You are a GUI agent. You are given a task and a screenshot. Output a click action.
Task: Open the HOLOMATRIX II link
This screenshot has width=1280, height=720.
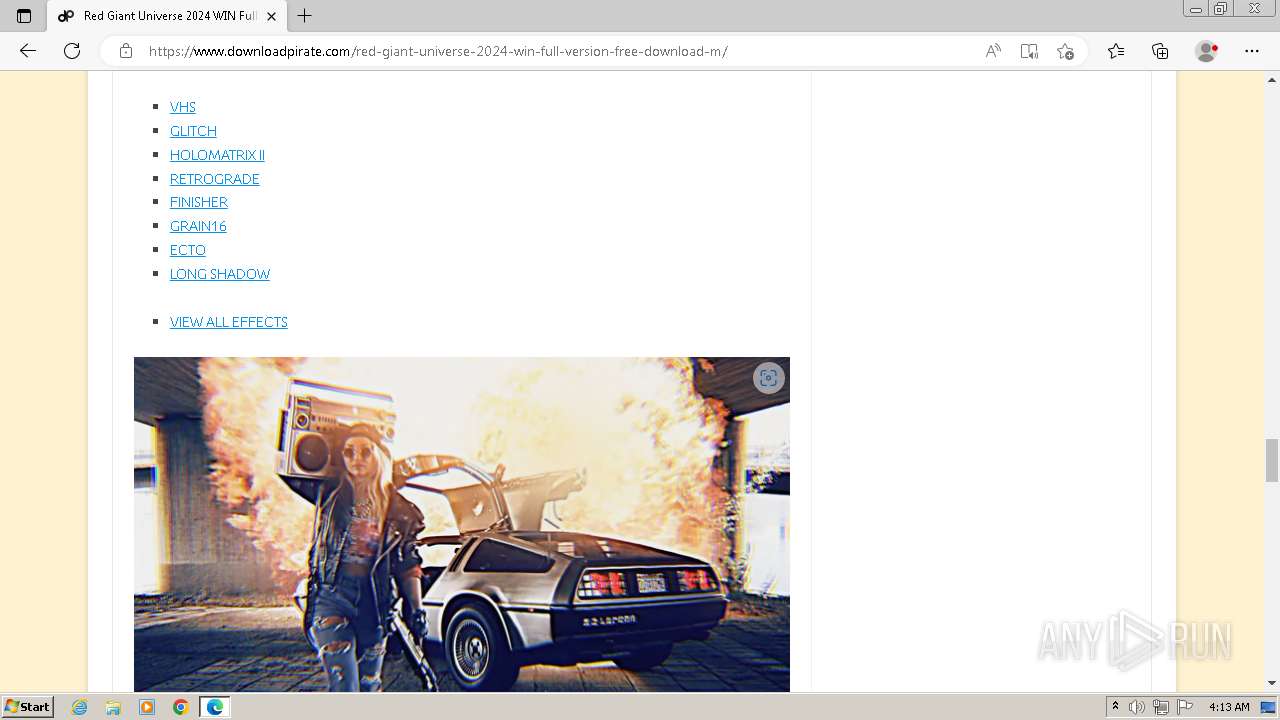pyautogui.click(x=217, y=155)
